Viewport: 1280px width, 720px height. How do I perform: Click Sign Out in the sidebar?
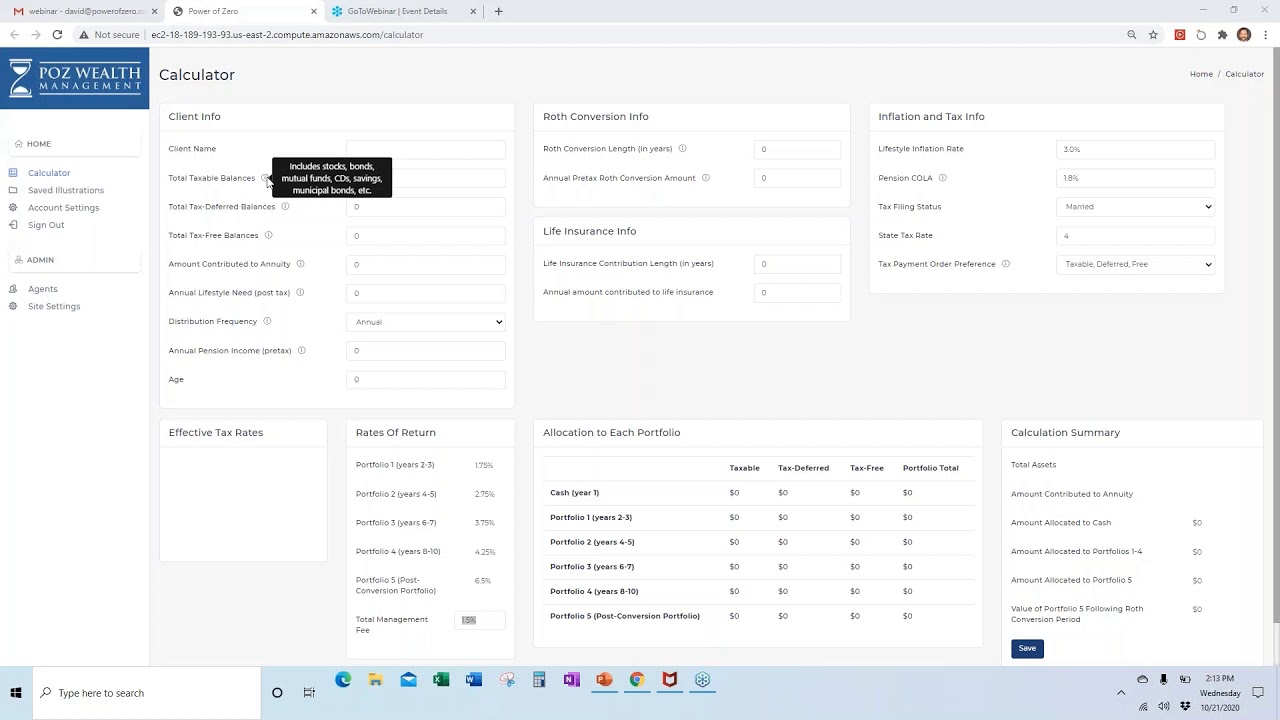(46, 225)
